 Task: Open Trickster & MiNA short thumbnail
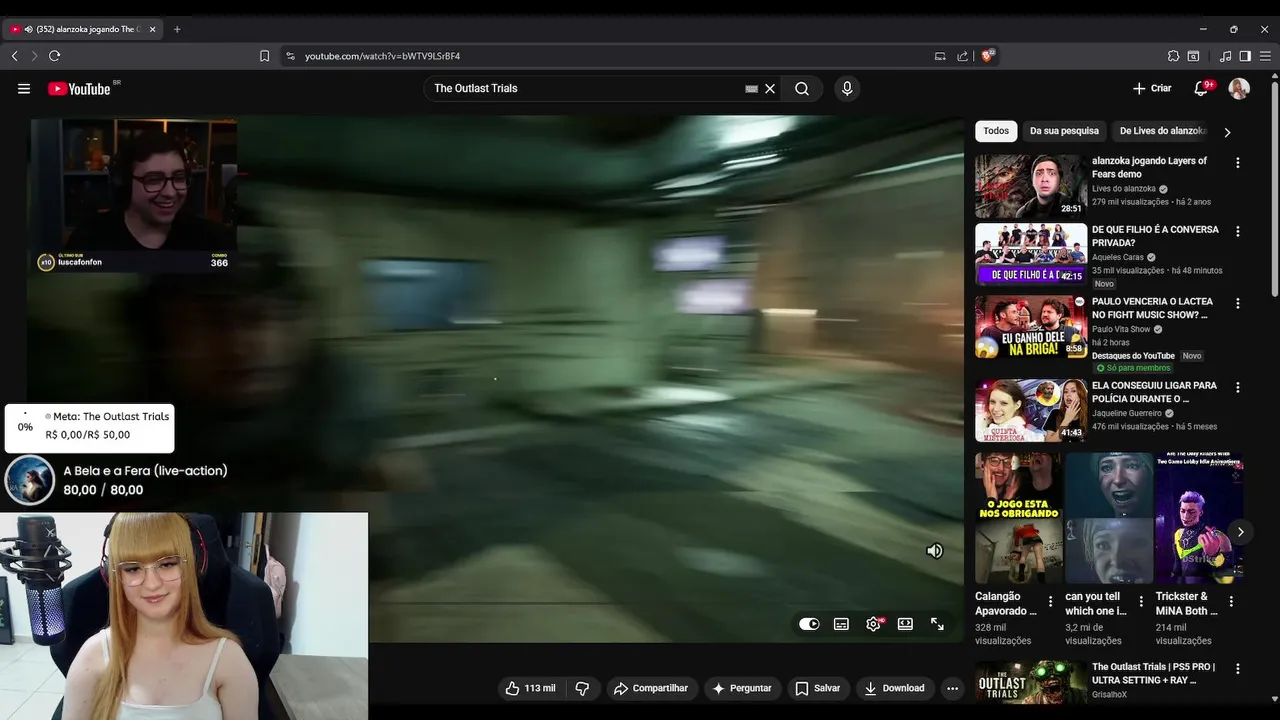1199,518
